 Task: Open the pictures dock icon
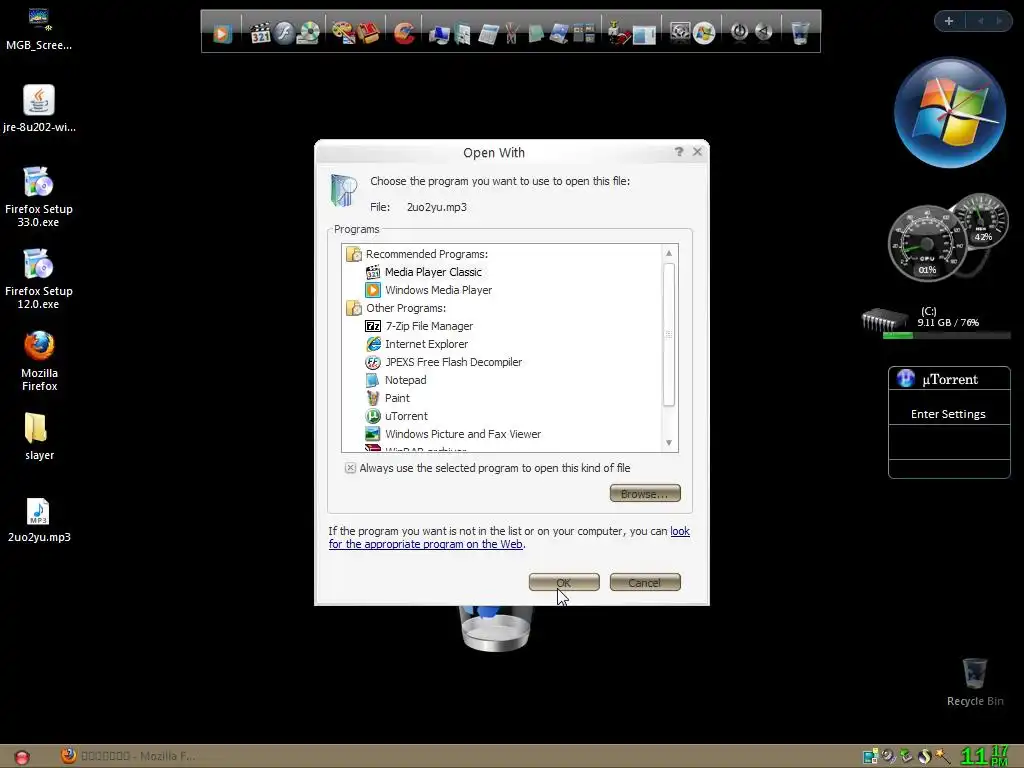tap(559, 33)
